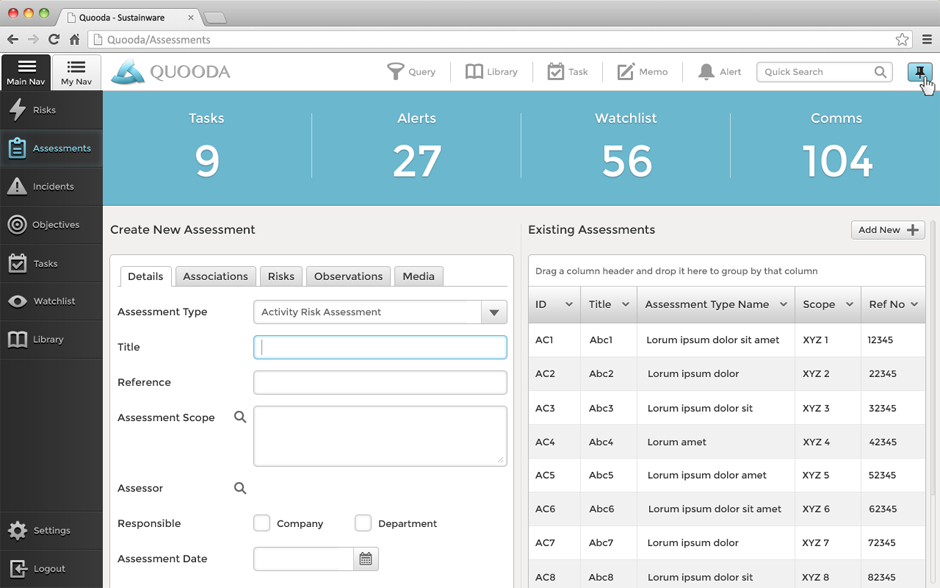Click the Query funnel icon
The image size is (940, 588).
[396, 72]
